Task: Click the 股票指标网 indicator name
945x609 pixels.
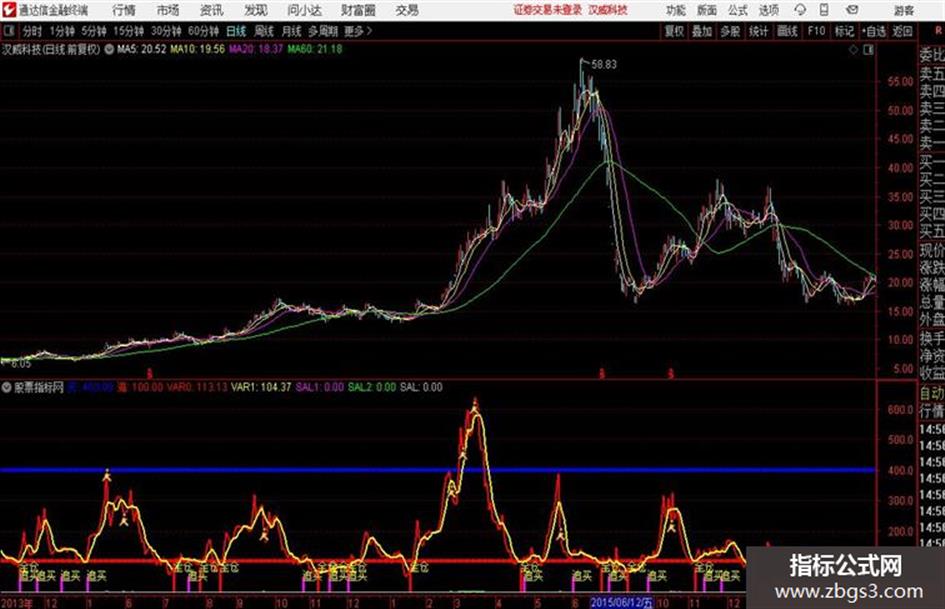Action: [39, 388]
